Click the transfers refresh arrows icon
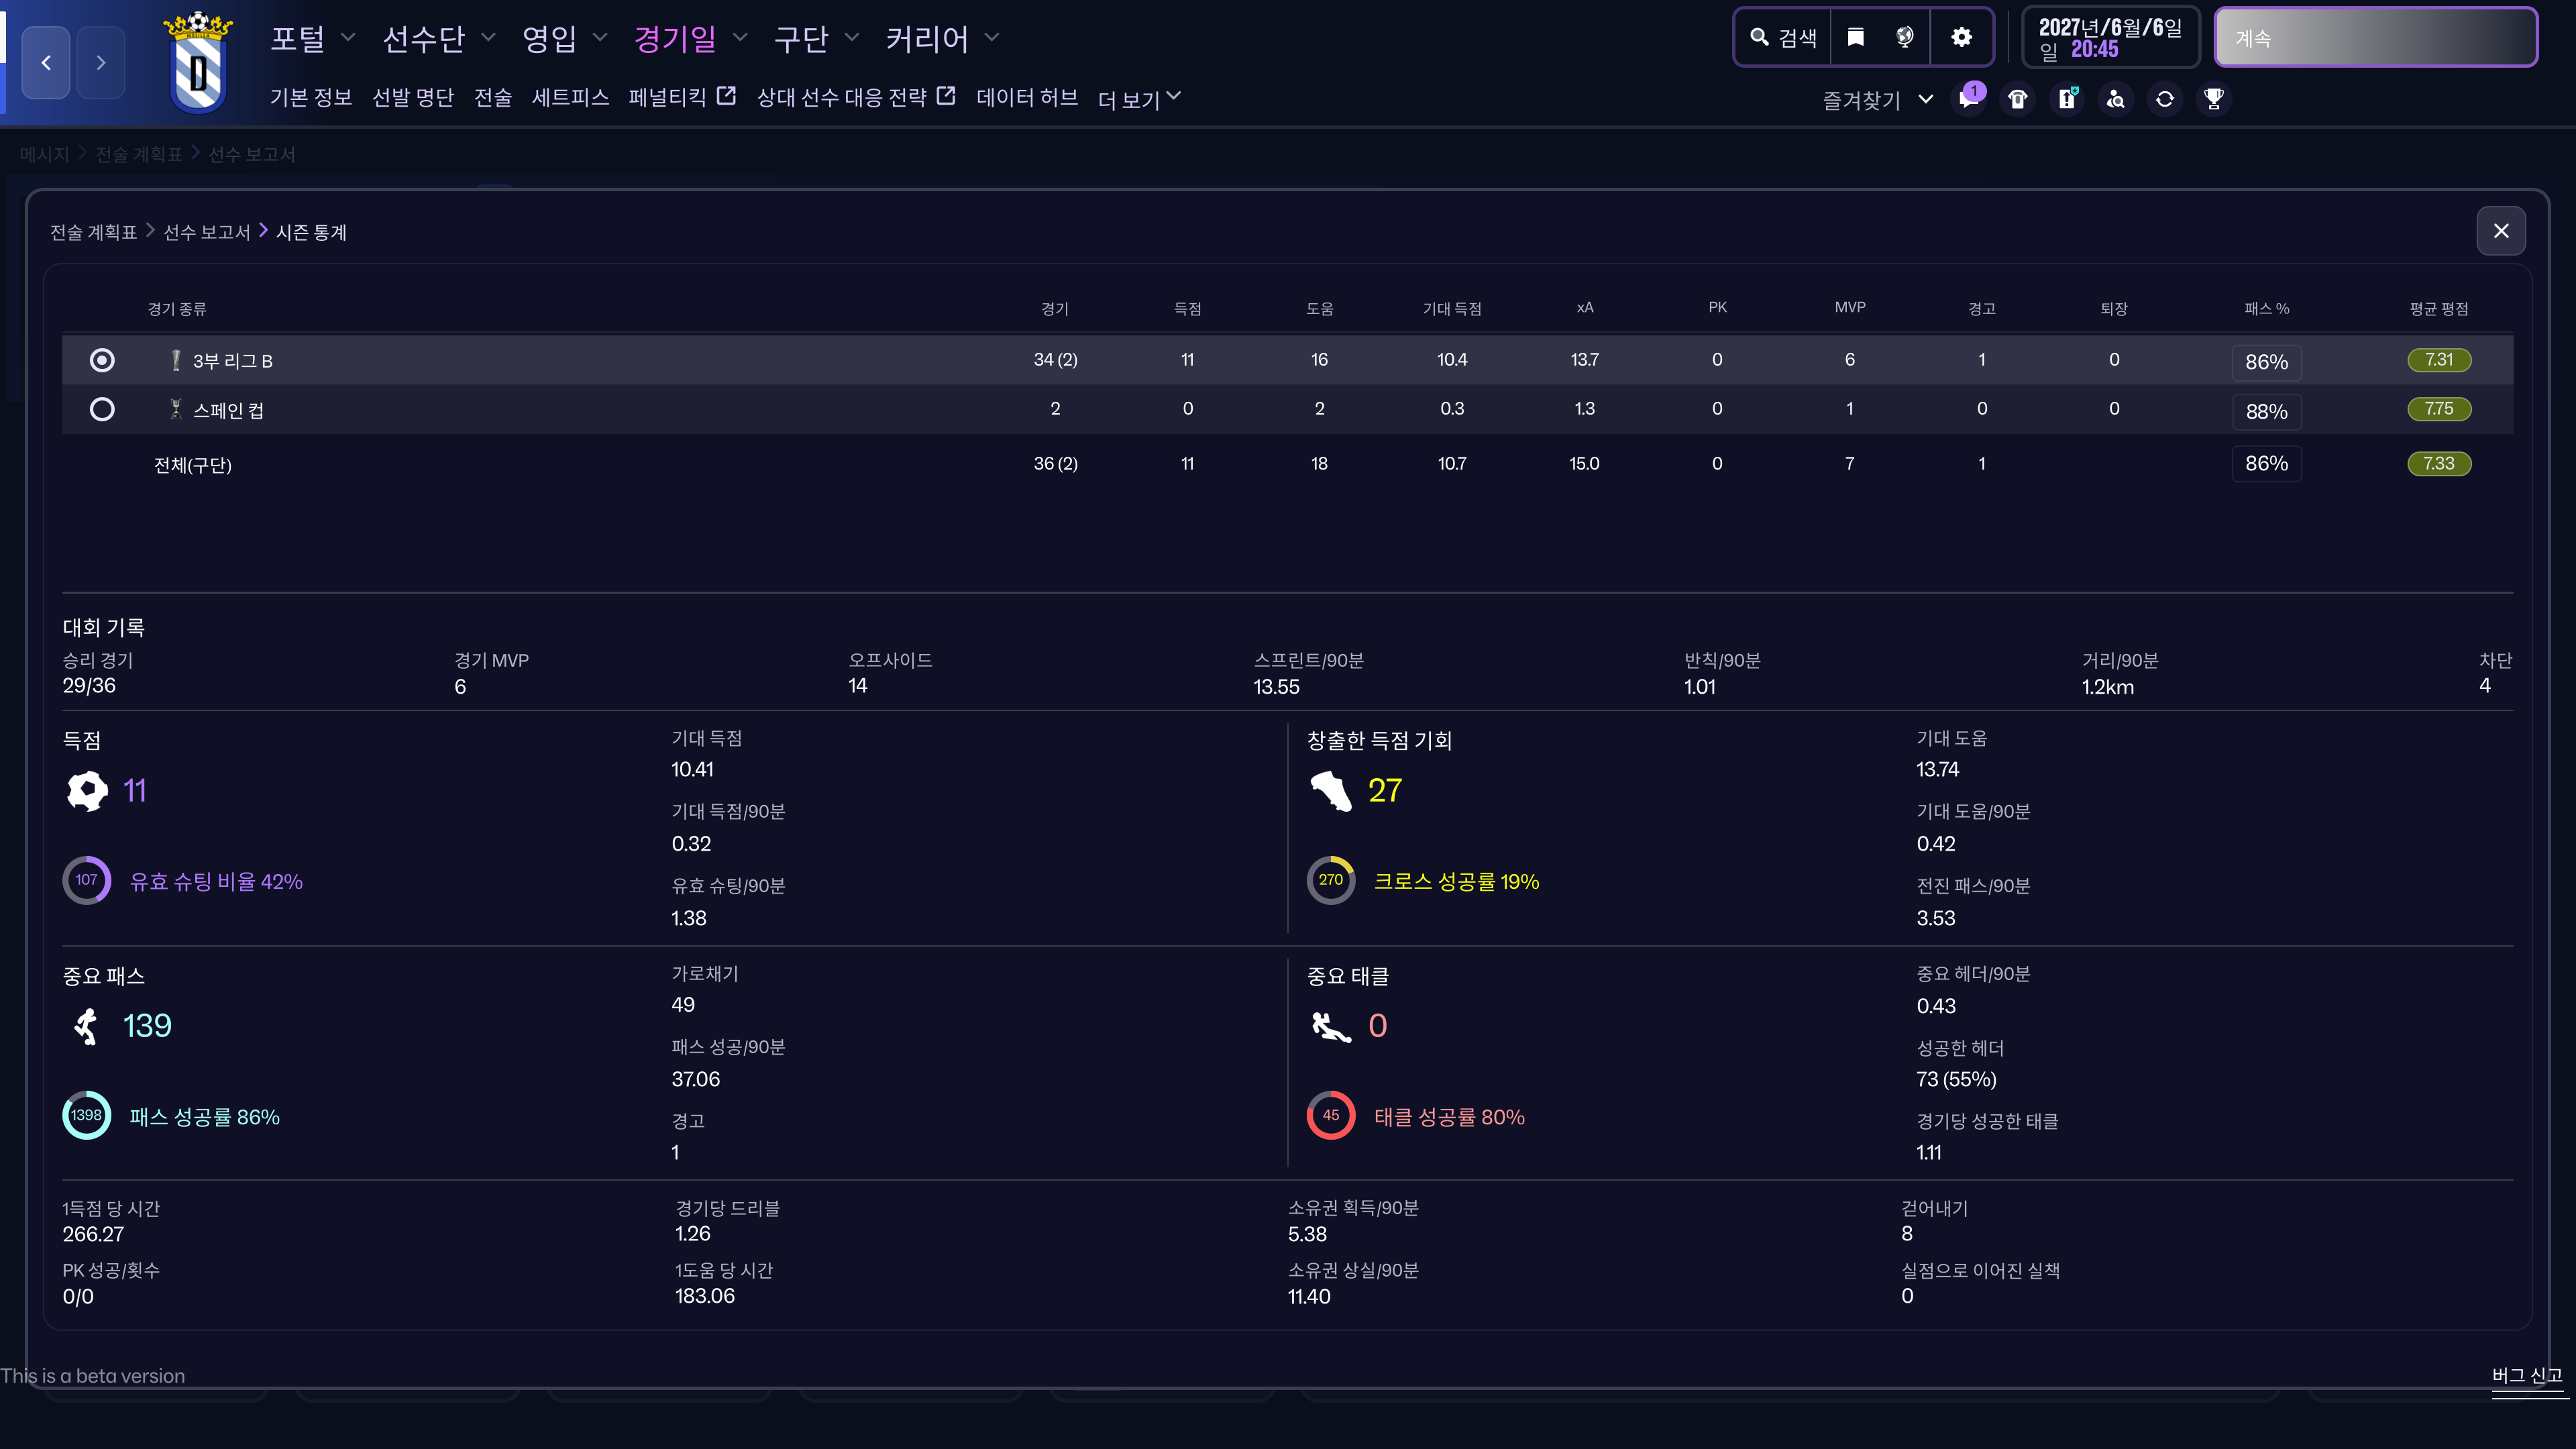This screenshot has height=1449, width=2576. tap(2165, 99)
